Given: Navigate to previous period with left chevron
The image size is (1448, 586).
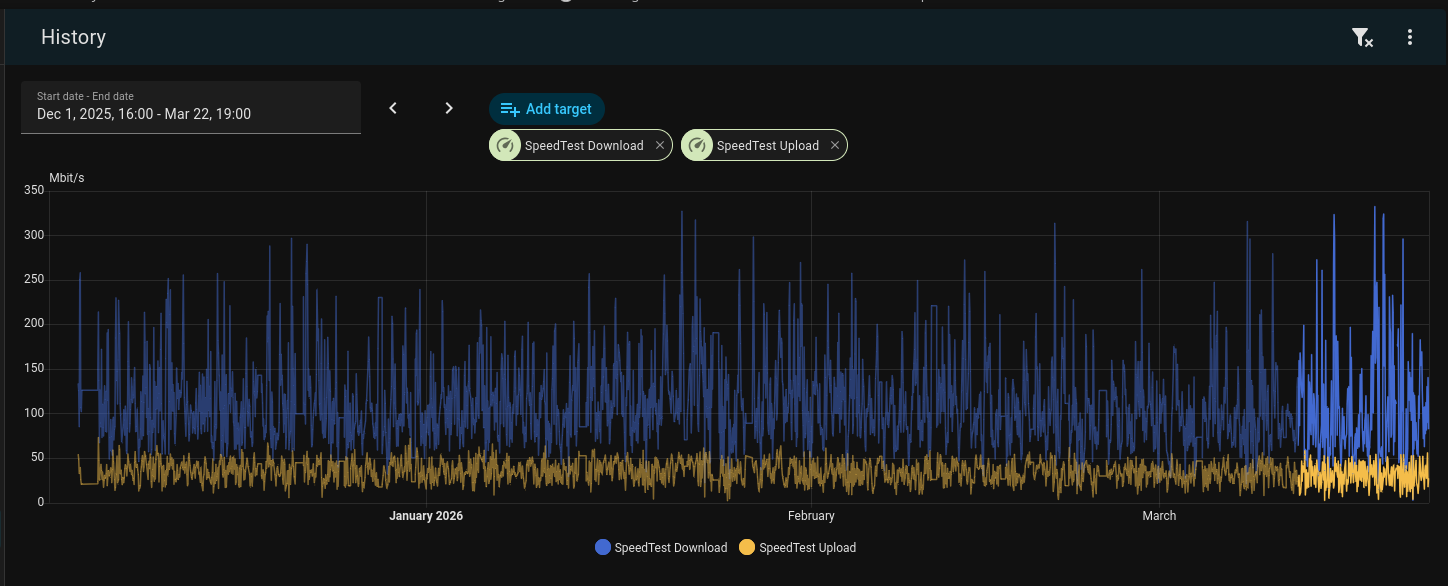Looking at the screenshot, I should (393, 108).
